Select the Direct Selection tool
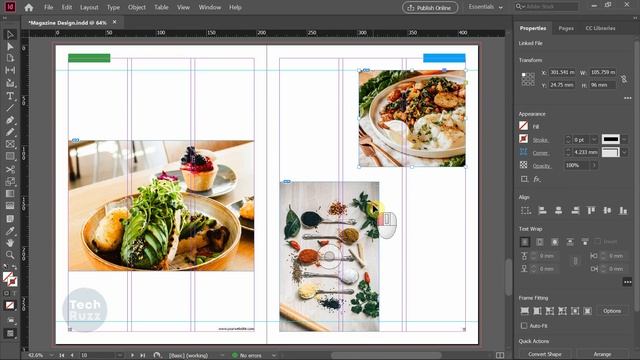This screenshot has width=640, height=360. [10, 47]
